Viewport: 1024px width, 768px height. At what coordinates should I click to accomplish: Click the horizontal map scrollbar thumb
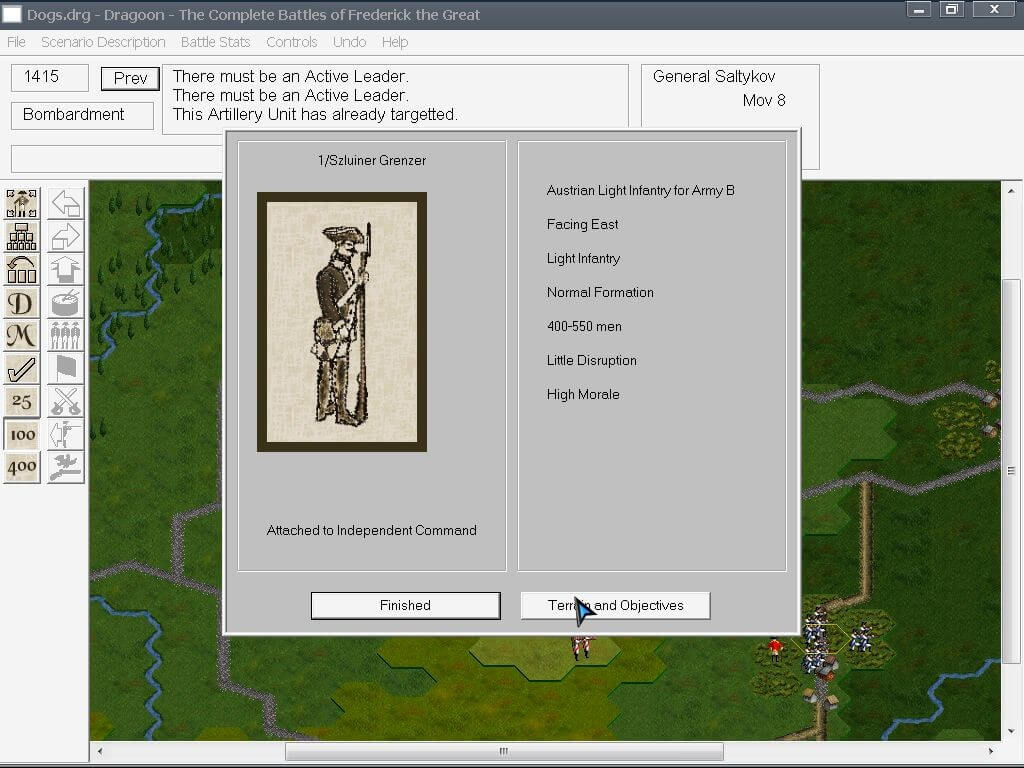coord(504,751)
